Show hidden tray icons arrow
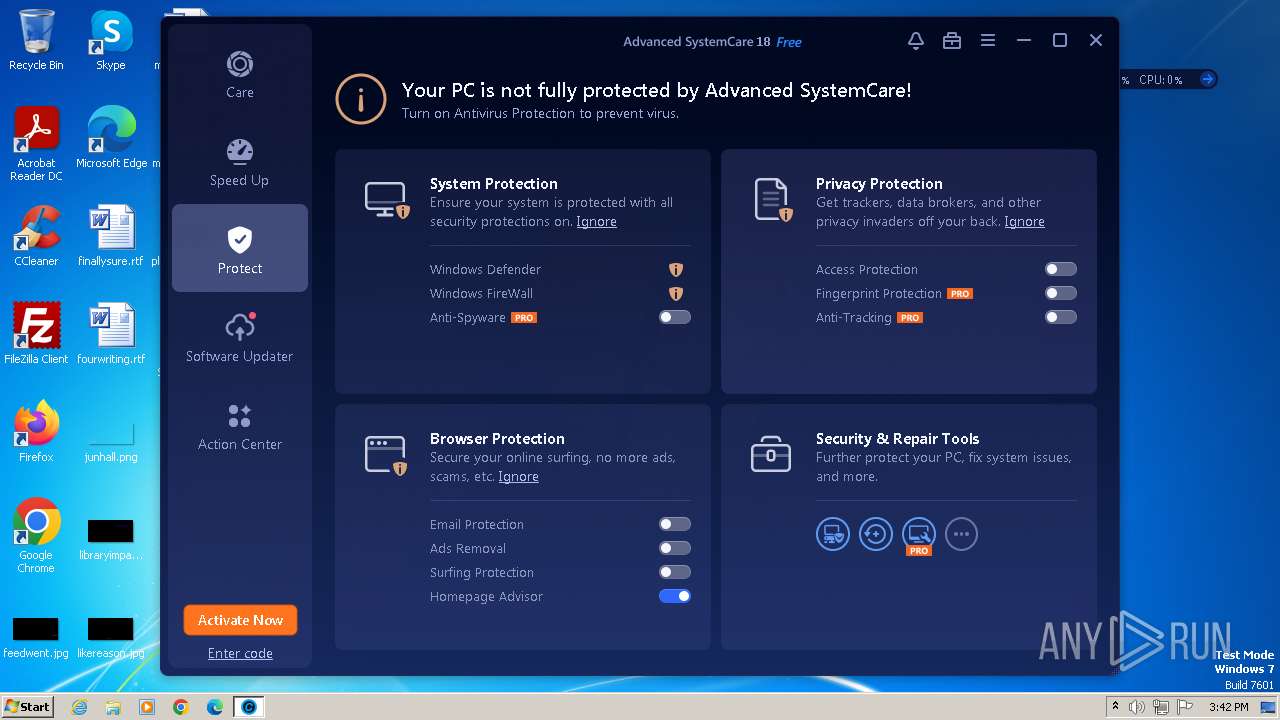This screenshot has width=1280, height=720. [1116, 707]
